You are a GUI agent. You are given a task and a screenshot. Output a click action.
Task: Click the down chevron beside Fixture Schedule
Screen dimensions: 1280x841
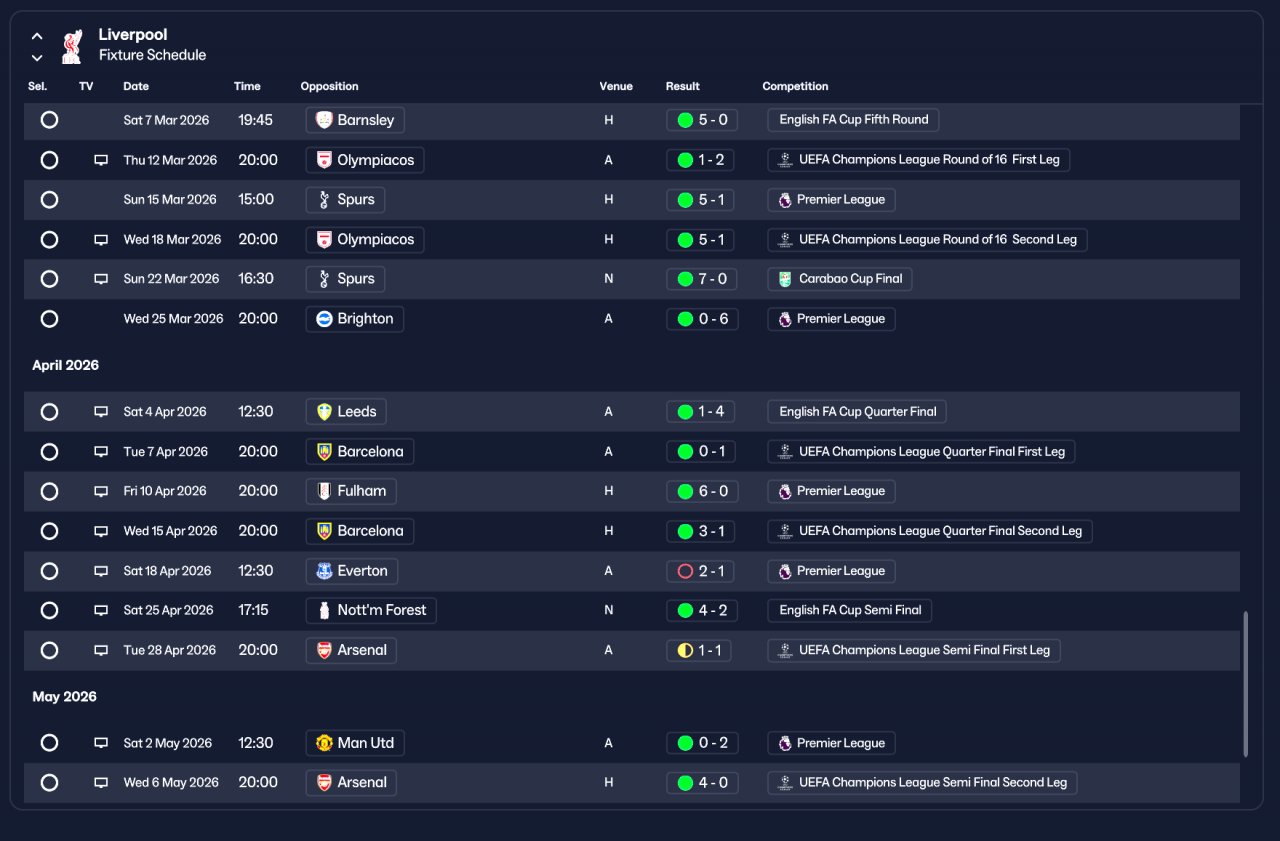(x=37, y=57)
